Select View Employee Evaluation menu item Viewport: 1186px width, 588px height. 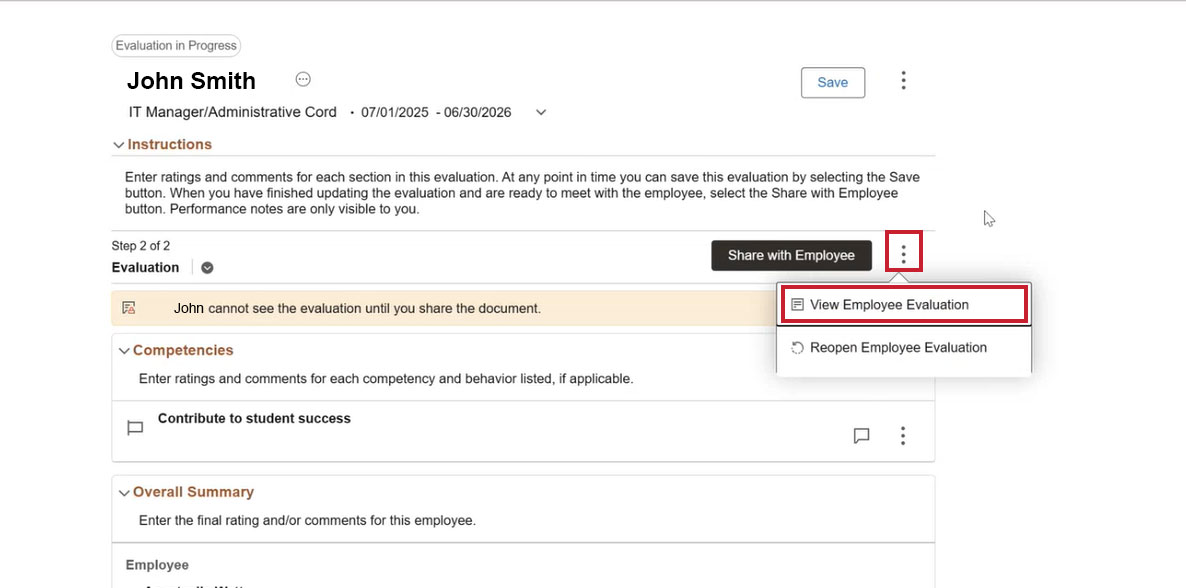904,304
